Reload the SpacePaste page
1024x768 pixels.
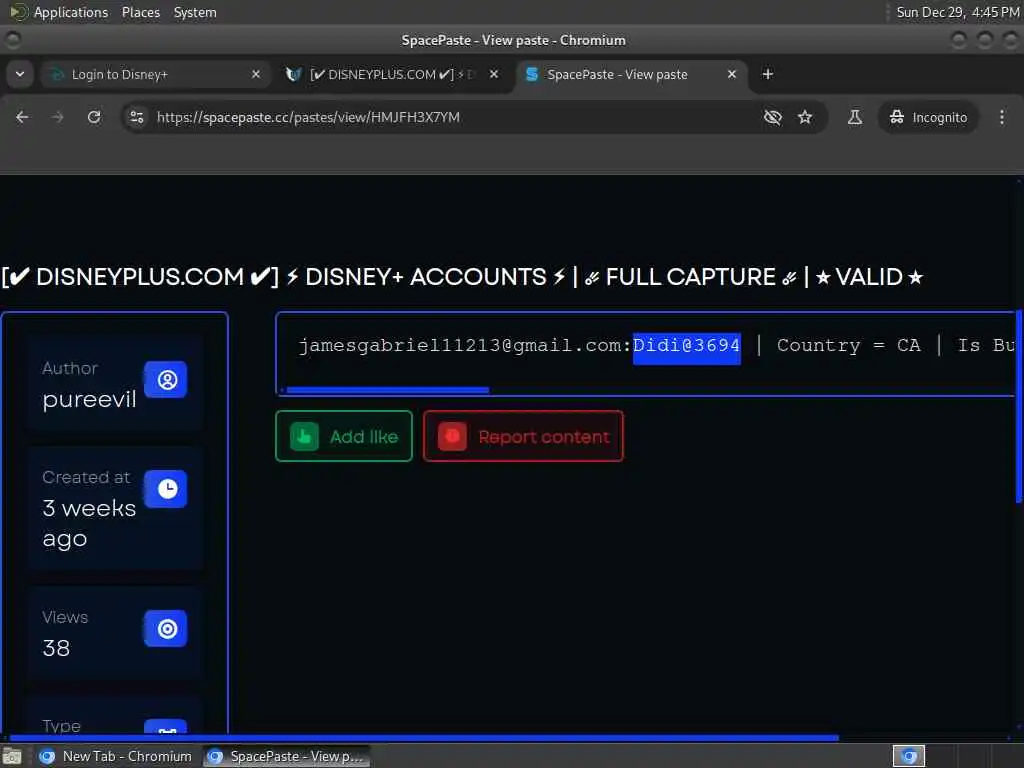(94, 117)
